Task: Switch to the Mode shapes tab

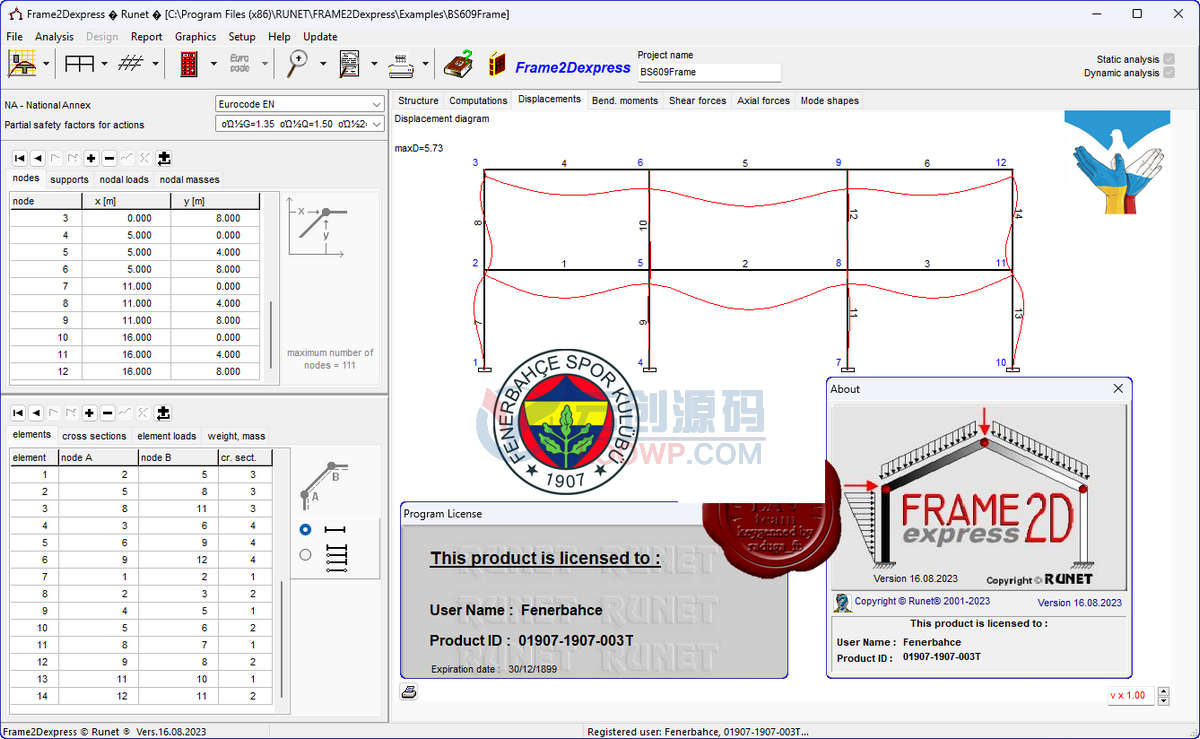Action: pos(829,100)
